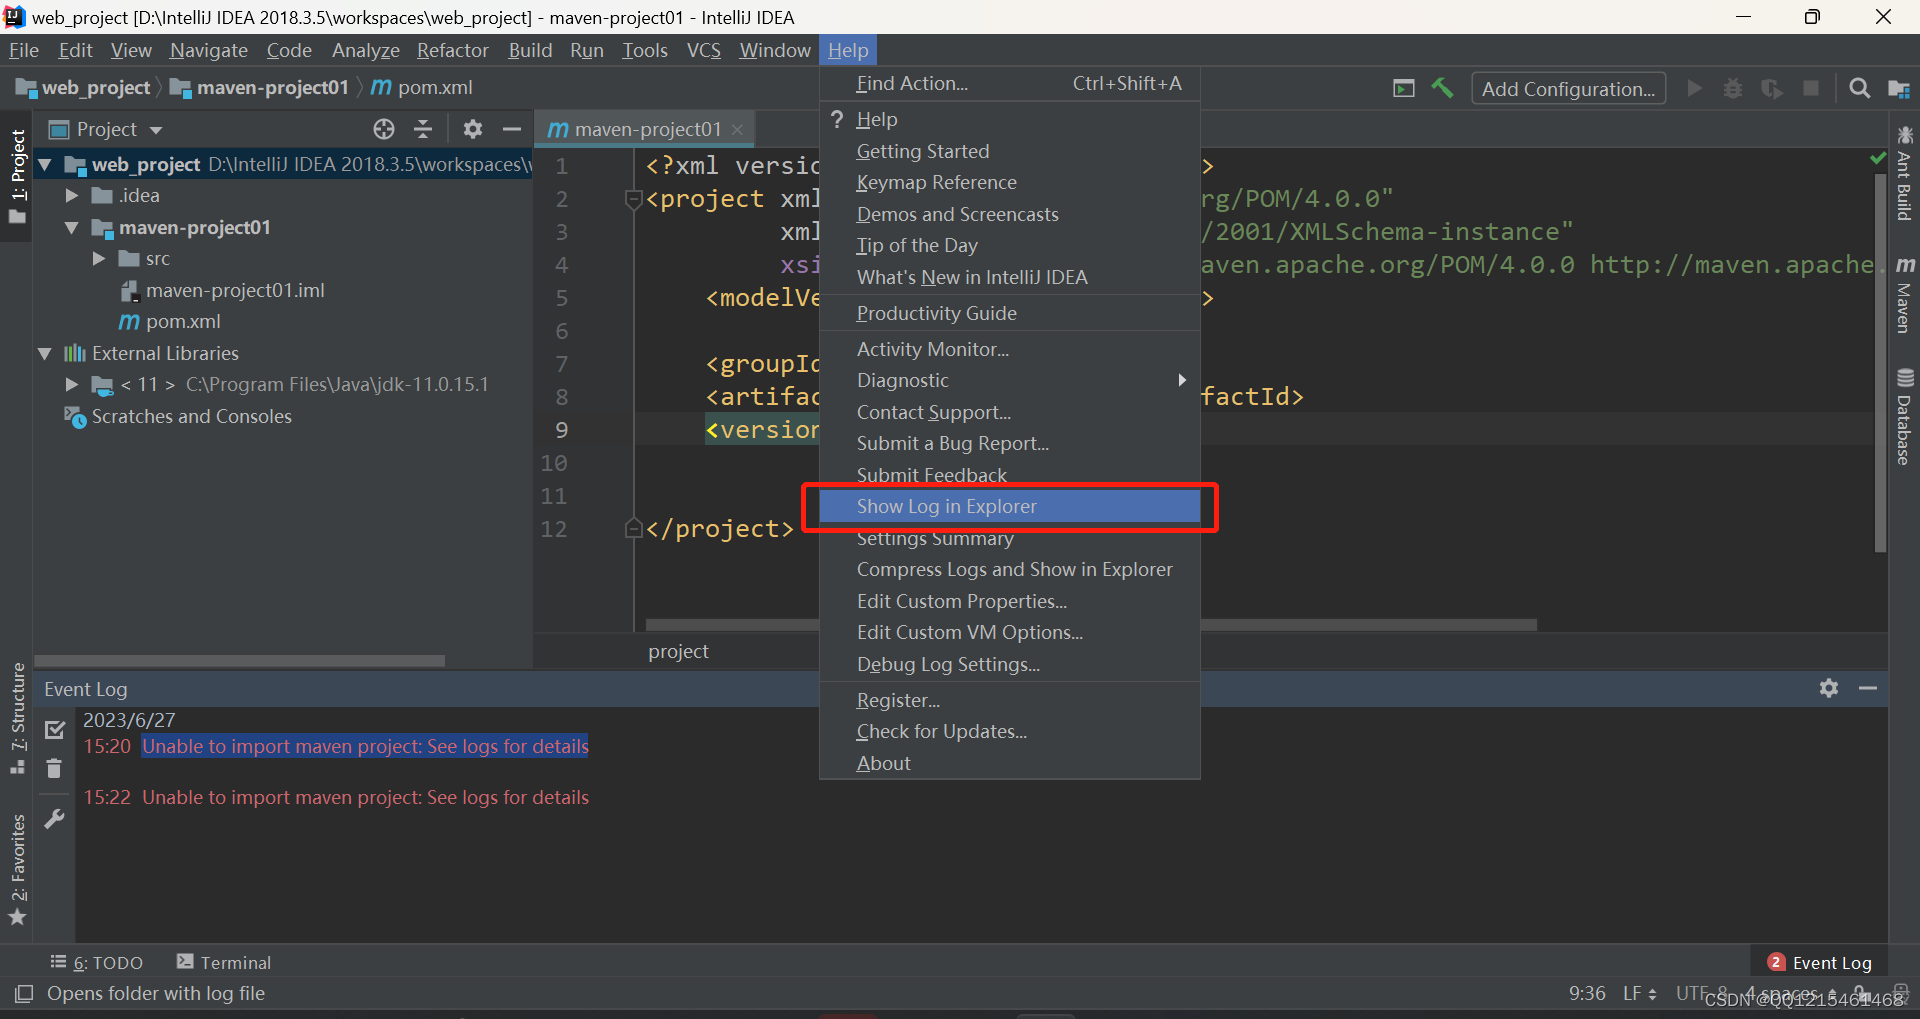Click the Stop square icon
This screenshot has width=1920, height=1019.
tap(1811, 88)
